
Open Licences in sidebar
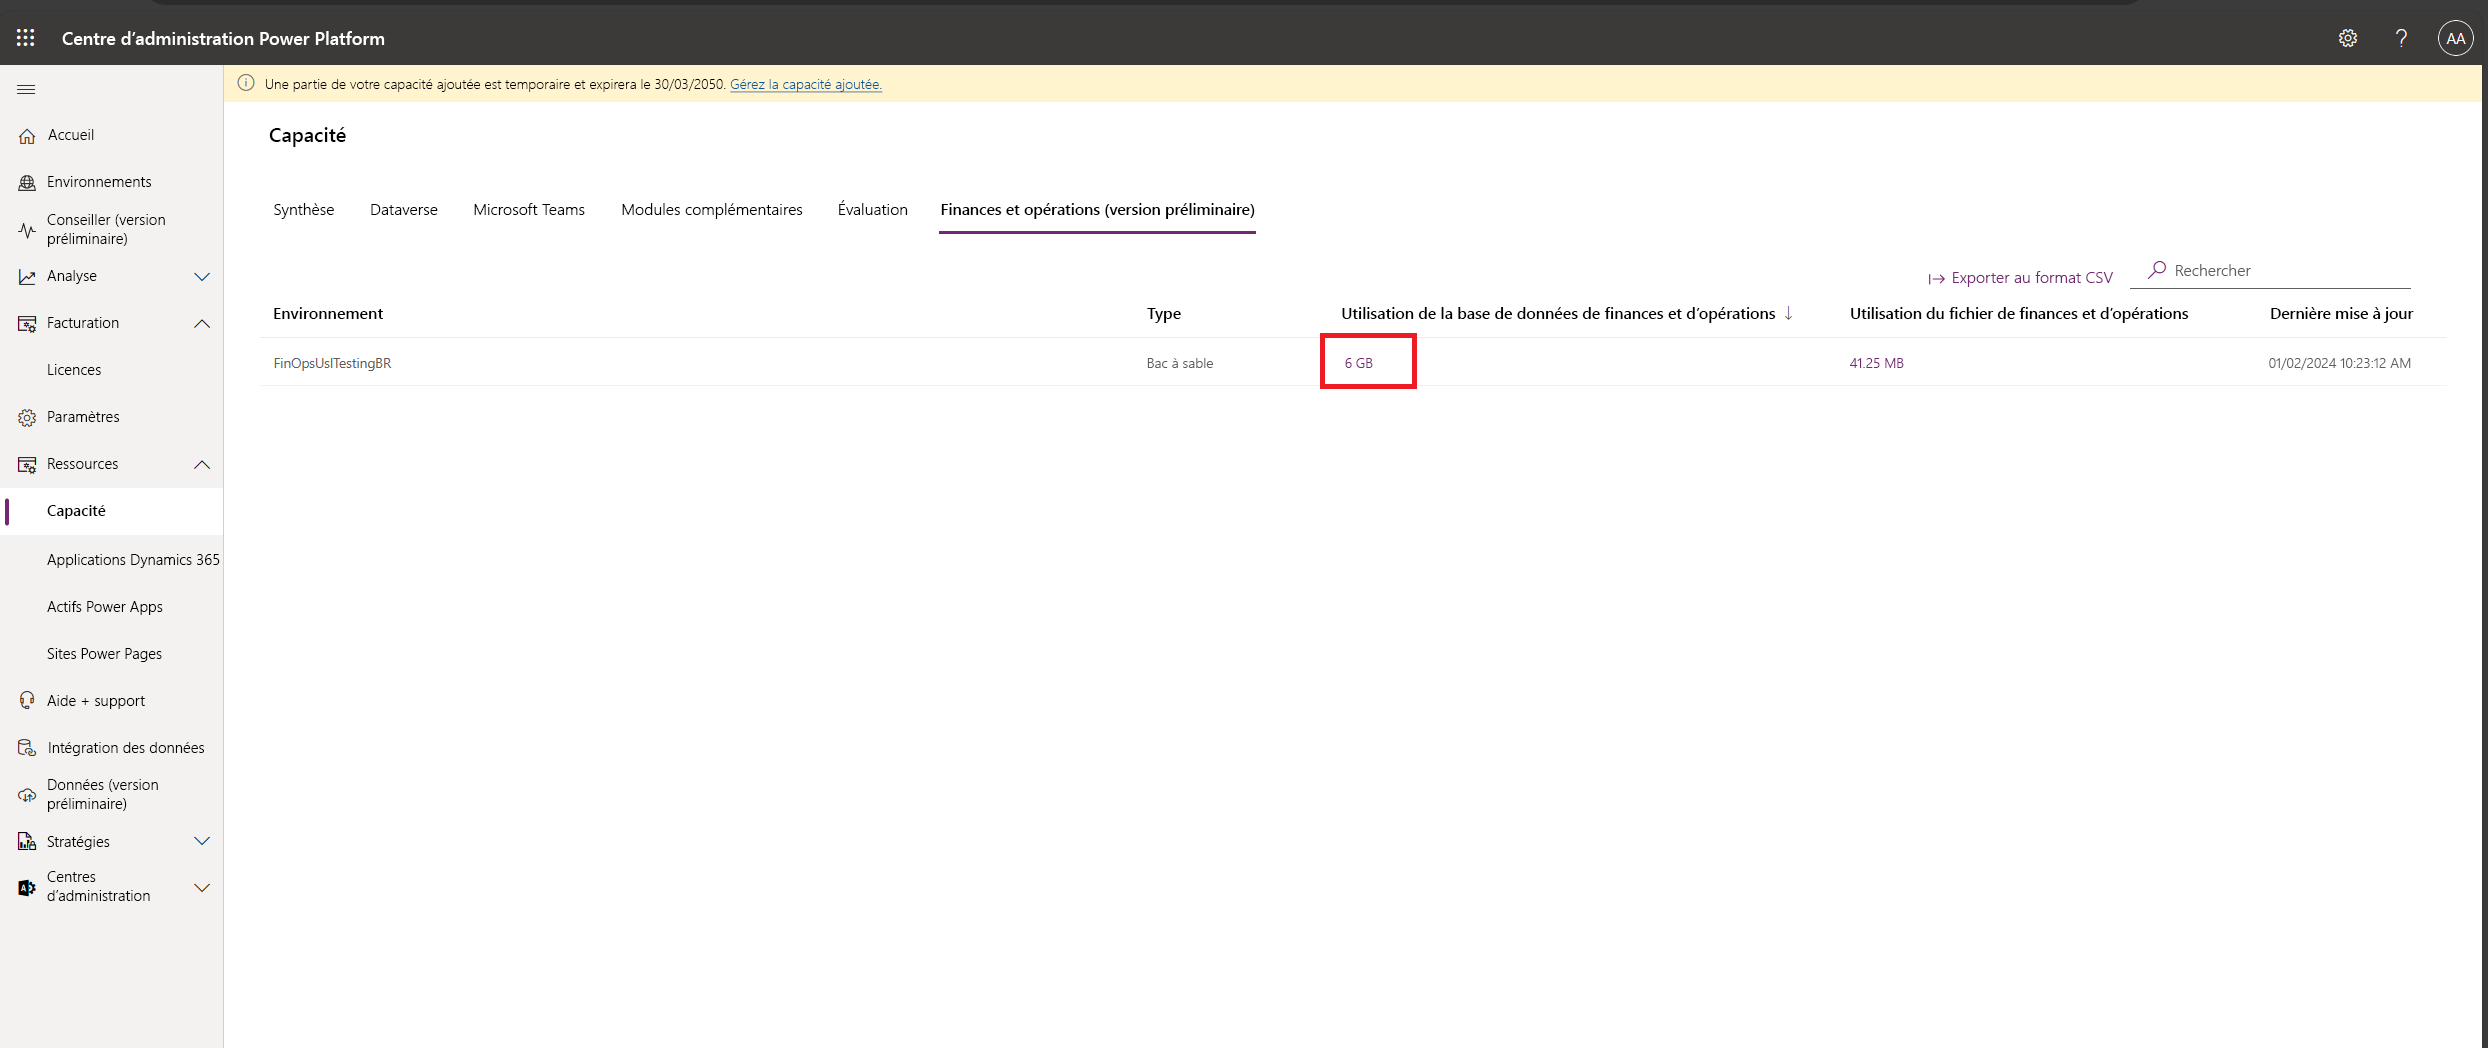point(74,370)
